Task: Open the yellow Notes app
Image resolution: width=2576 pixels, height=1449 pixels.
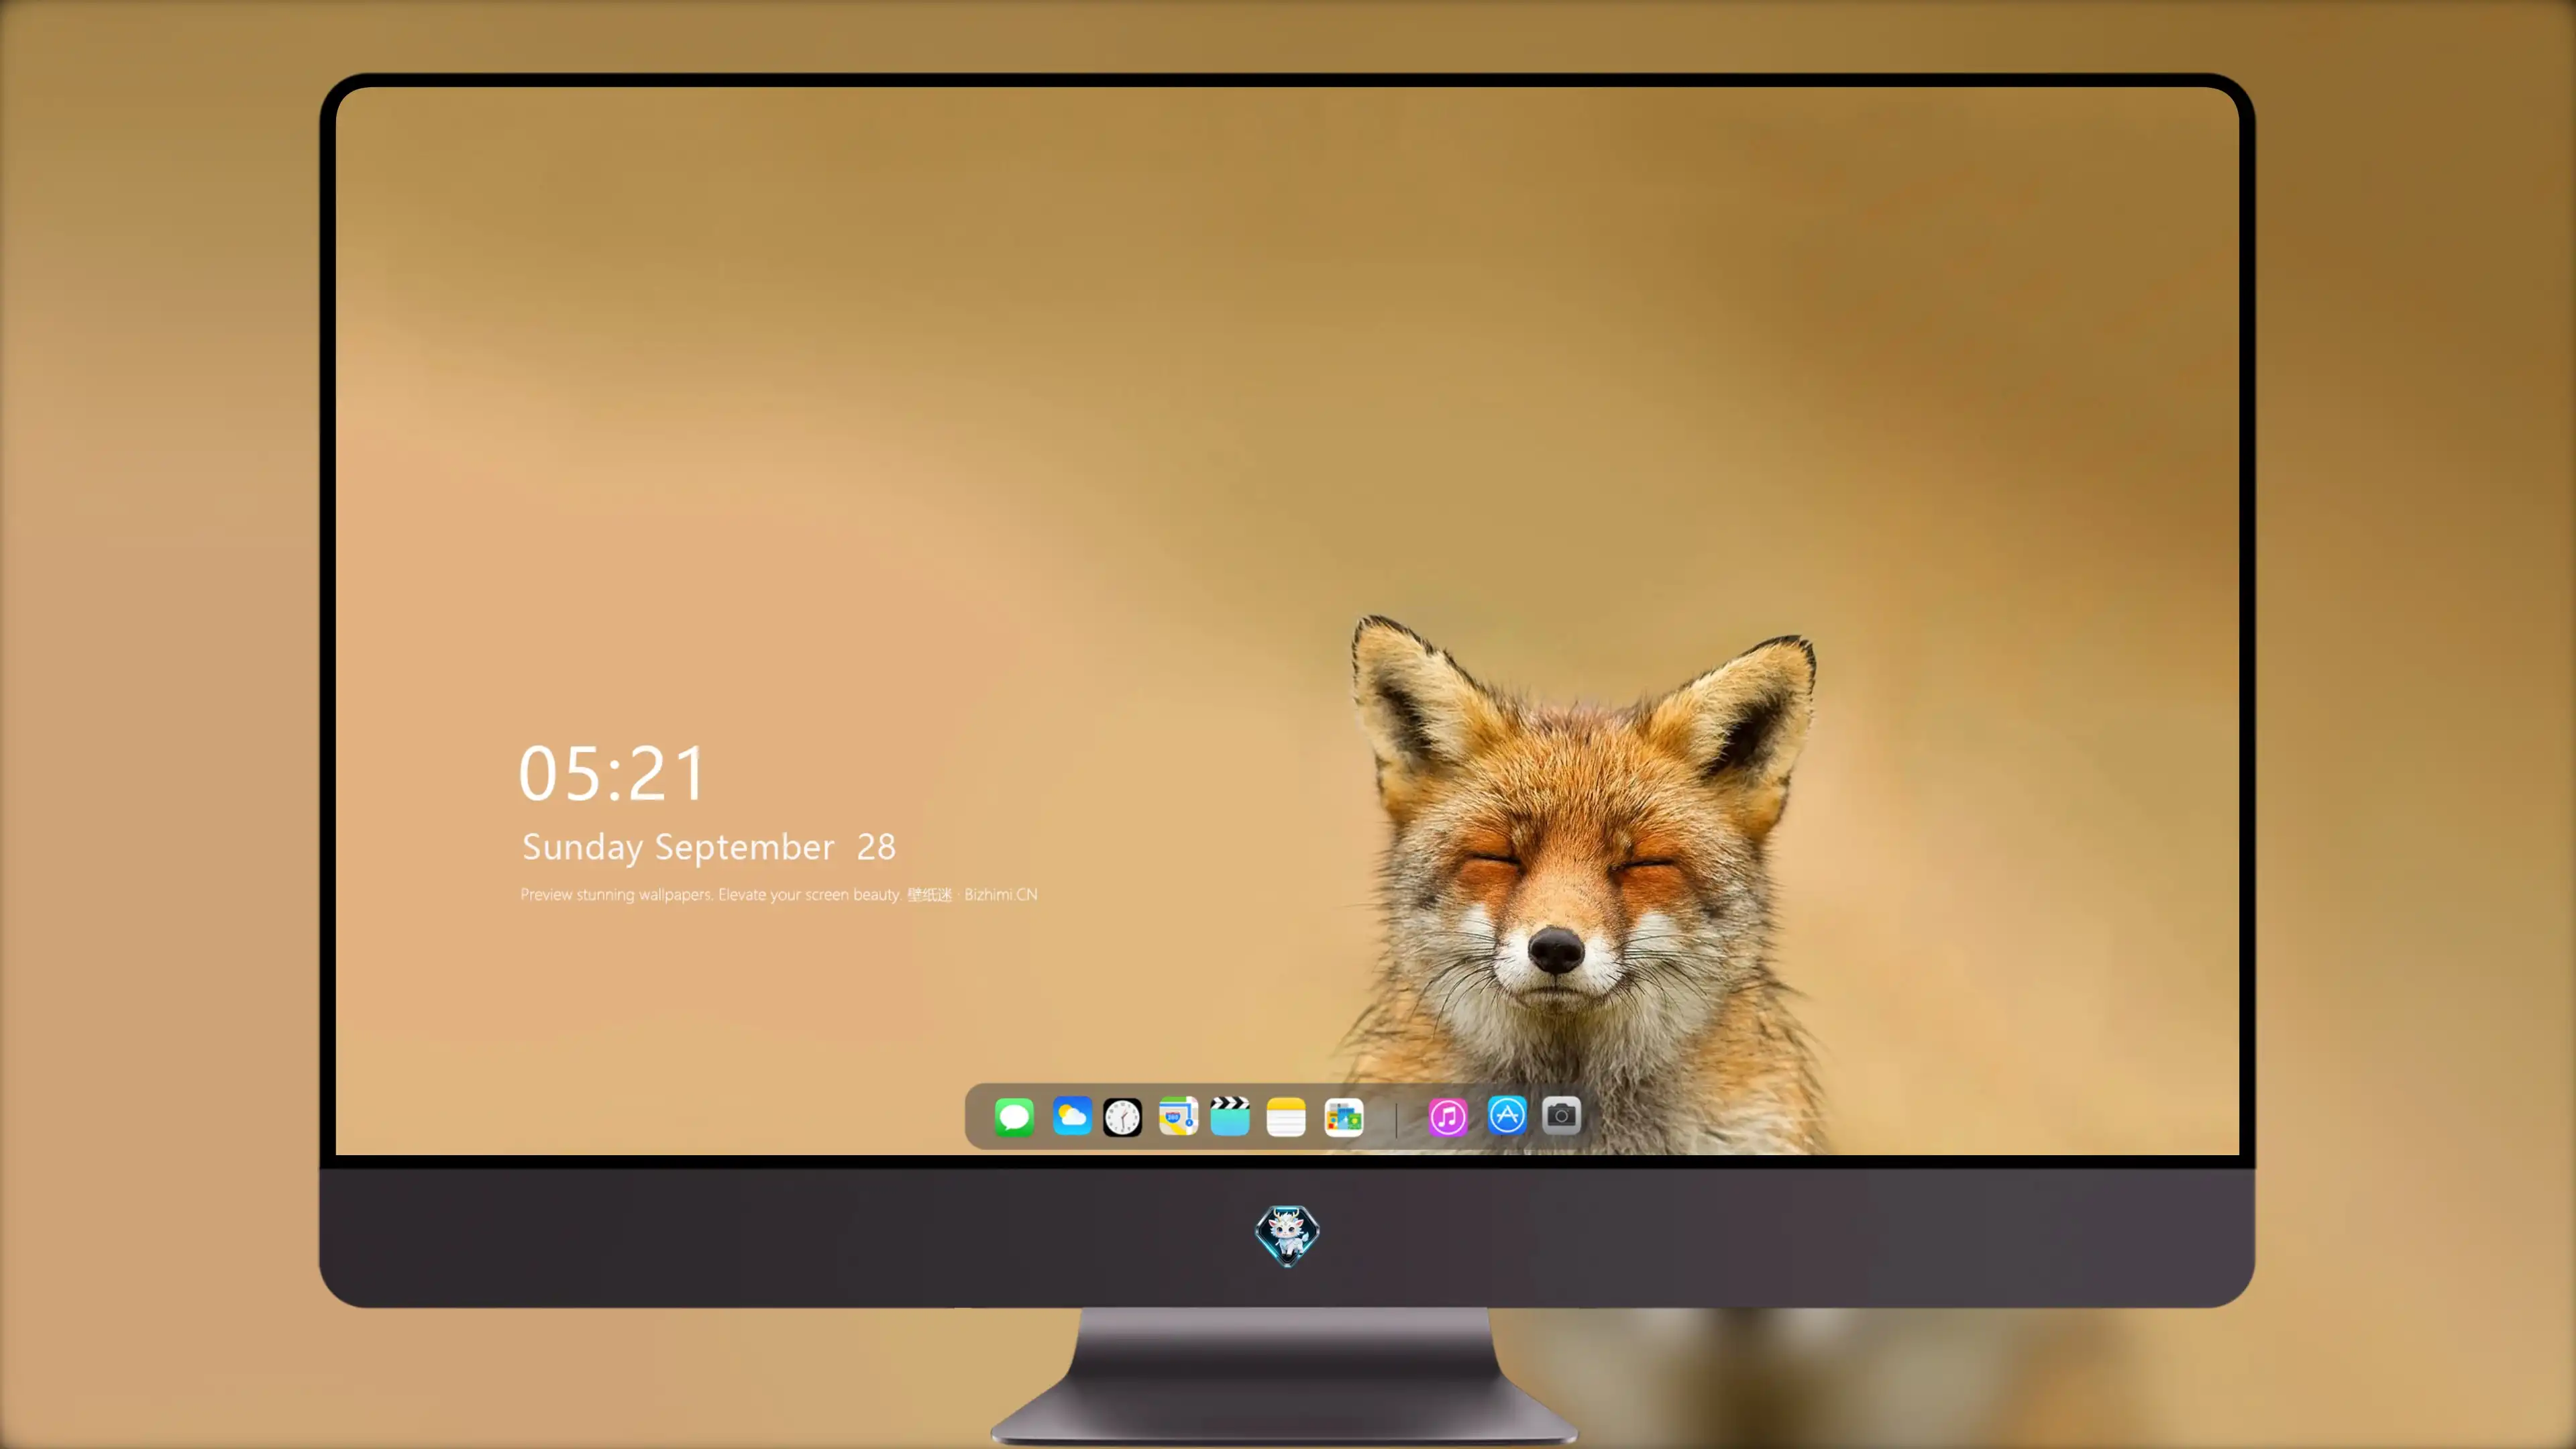Action: pyautogui.click(x=1286, y=1117)
